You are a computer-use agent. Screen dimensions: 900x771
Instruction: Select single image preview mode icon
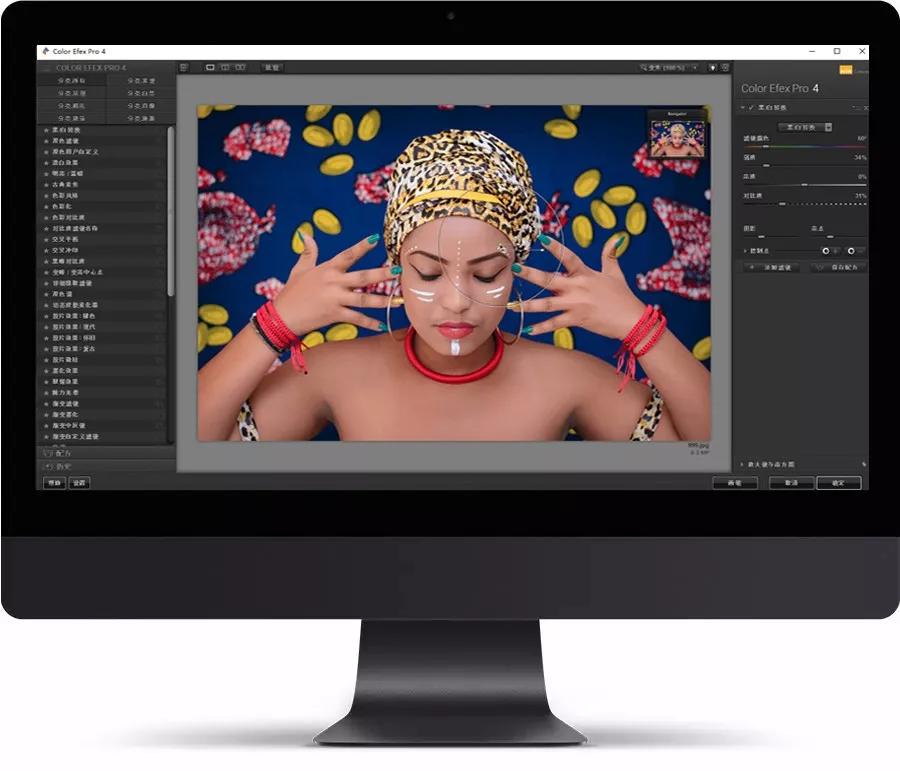point(210,67)
